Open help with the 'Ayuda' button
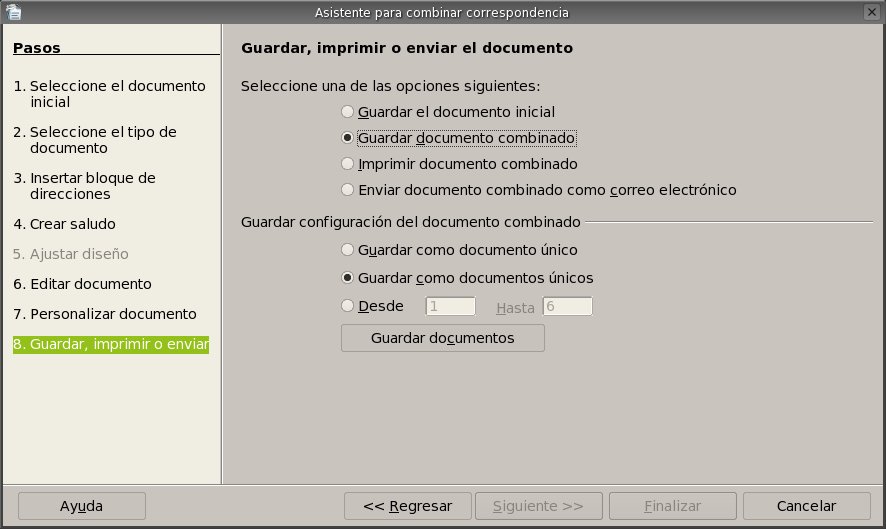886x529 pixels. click(82, 506)
